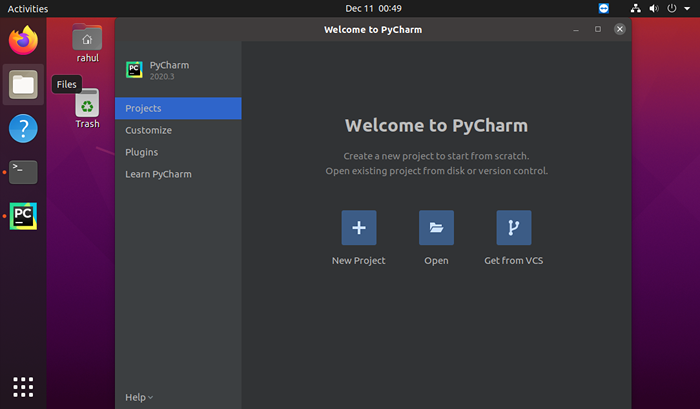The image size is (700, 409).
Task: Open the Trash desktop icon
Action: (x=87, y=108)
